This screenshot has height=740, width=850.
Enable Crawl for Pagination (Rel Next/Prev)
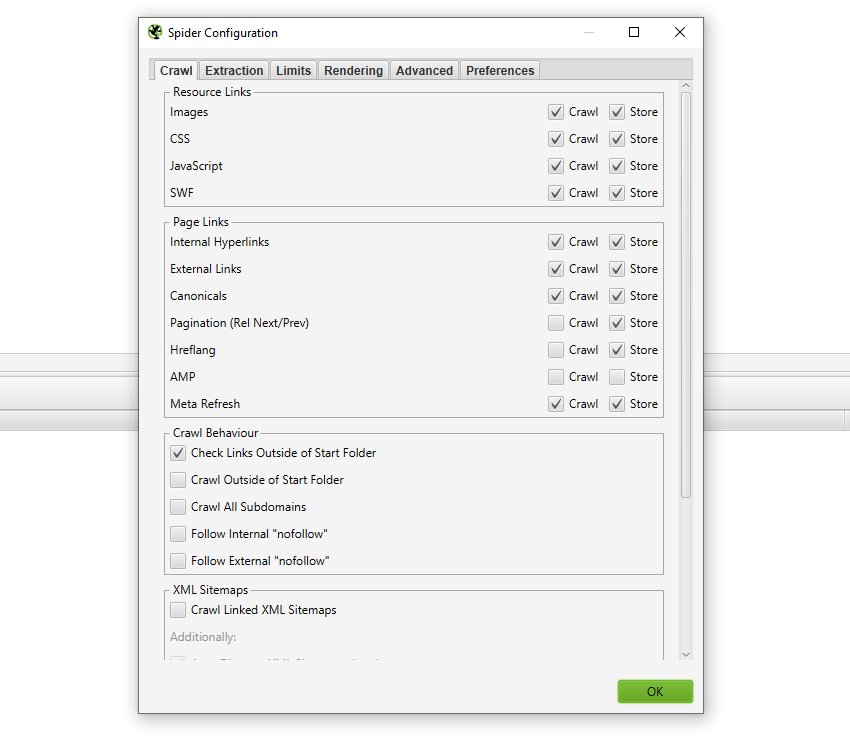click(x=555, y=323)
